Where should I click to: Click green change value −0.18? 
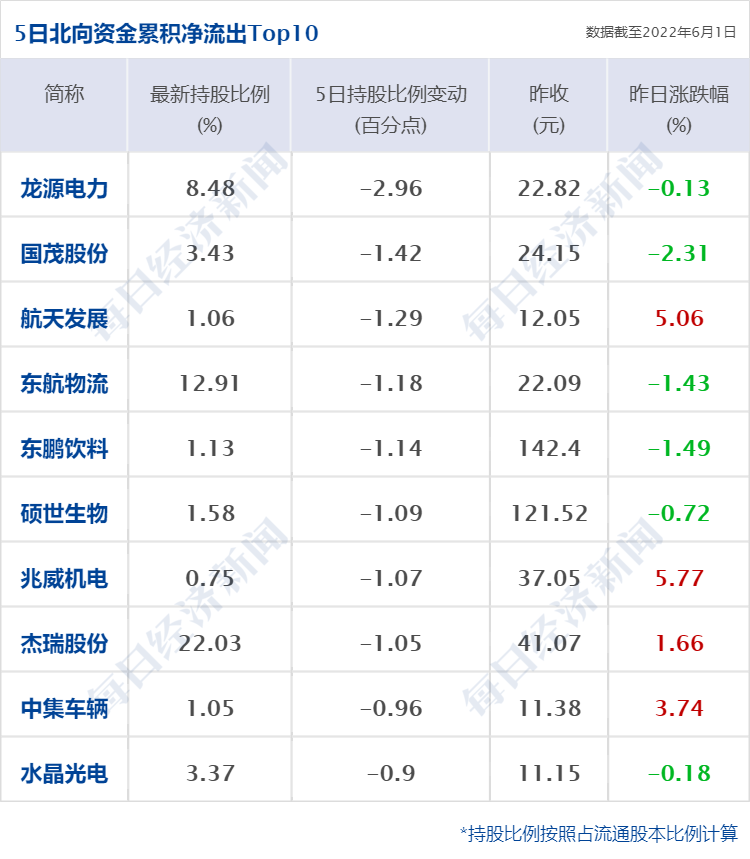[679, 773]
